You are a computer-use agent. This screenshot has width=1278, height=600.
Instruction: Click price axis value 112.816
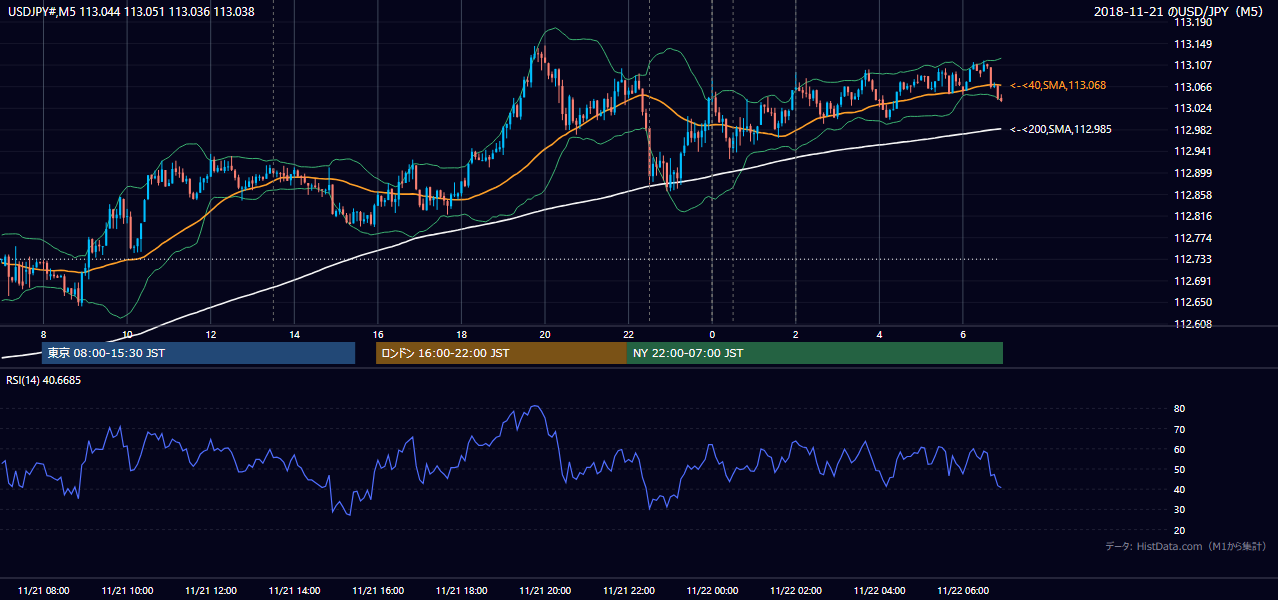(1192, 216)
